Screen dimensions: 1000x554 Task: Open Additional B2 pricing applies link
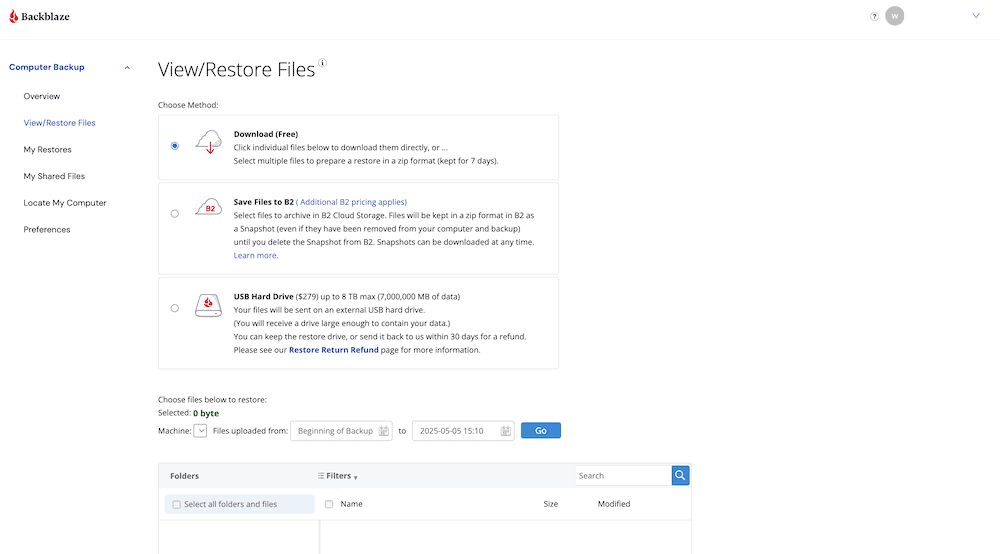click(351, 202)
